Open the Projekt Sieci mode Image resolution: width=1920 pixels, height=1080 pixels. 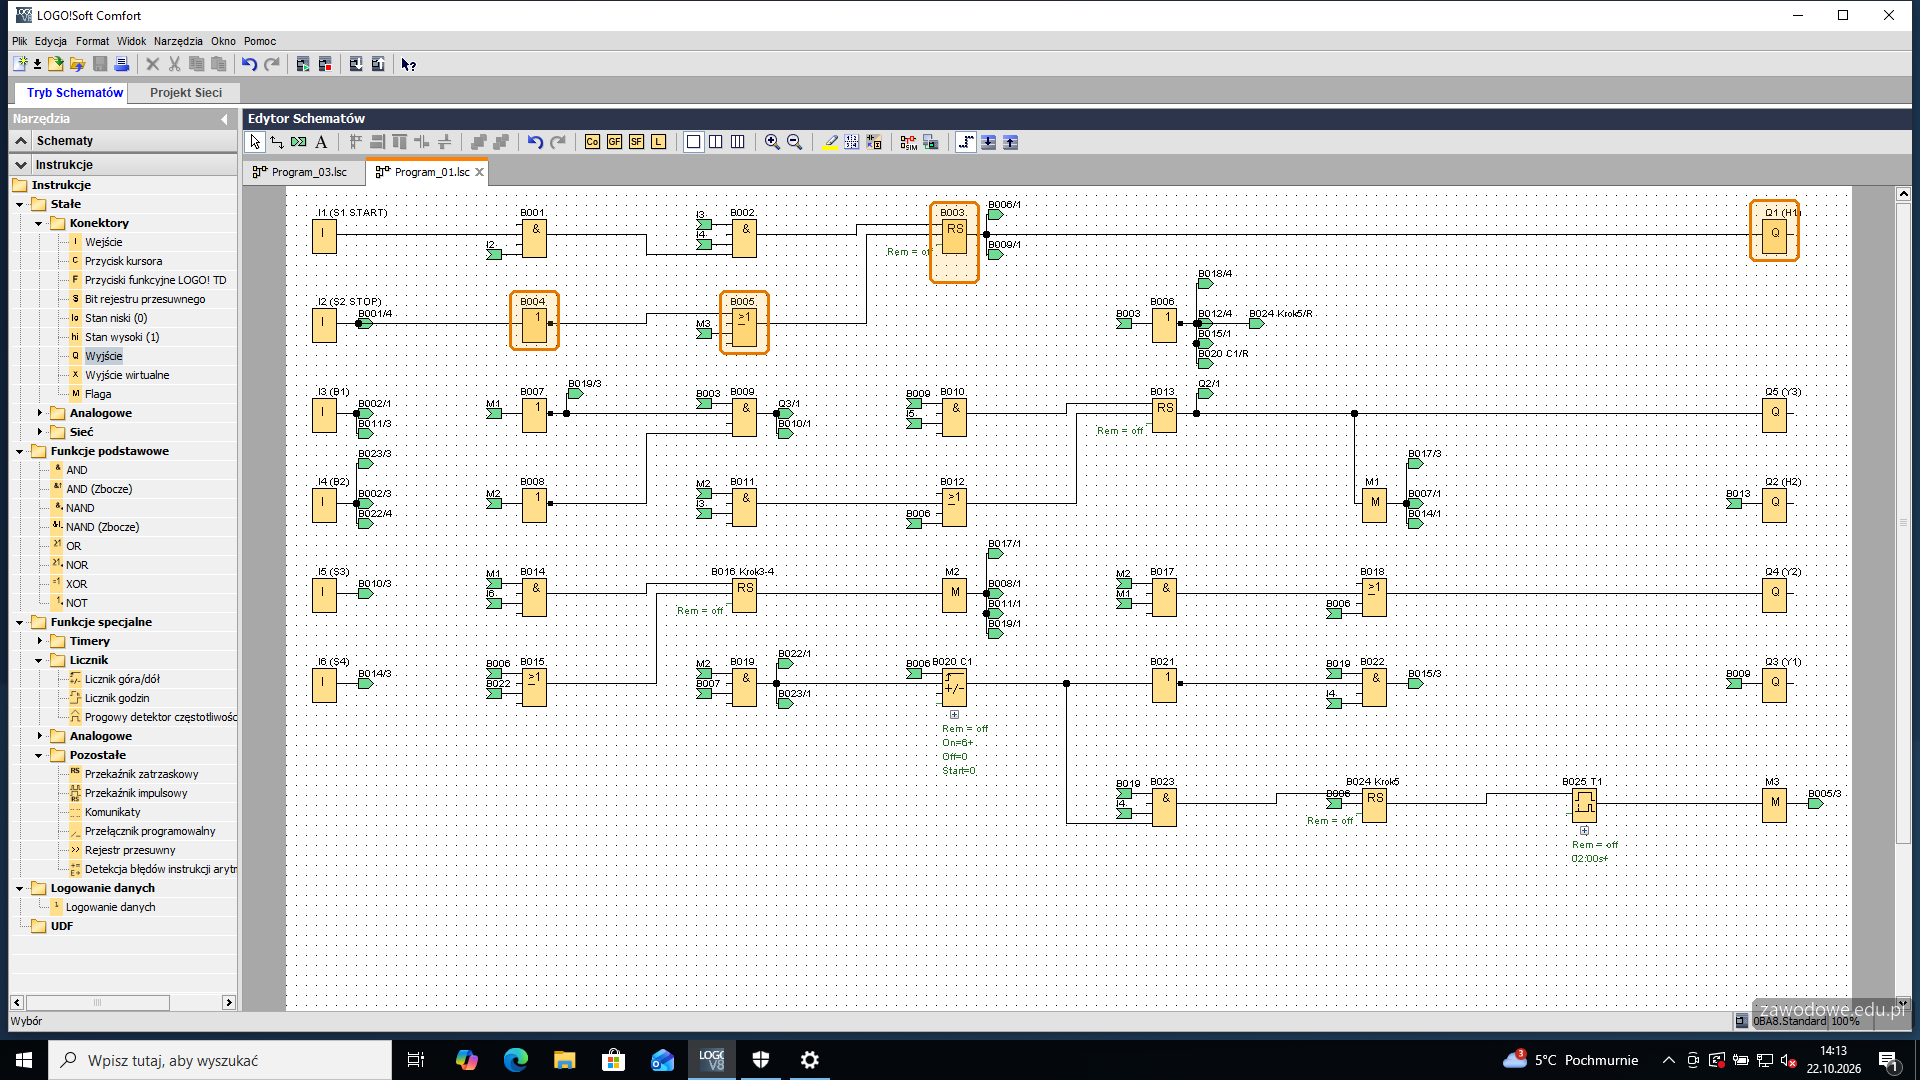[x=186, y=92]
